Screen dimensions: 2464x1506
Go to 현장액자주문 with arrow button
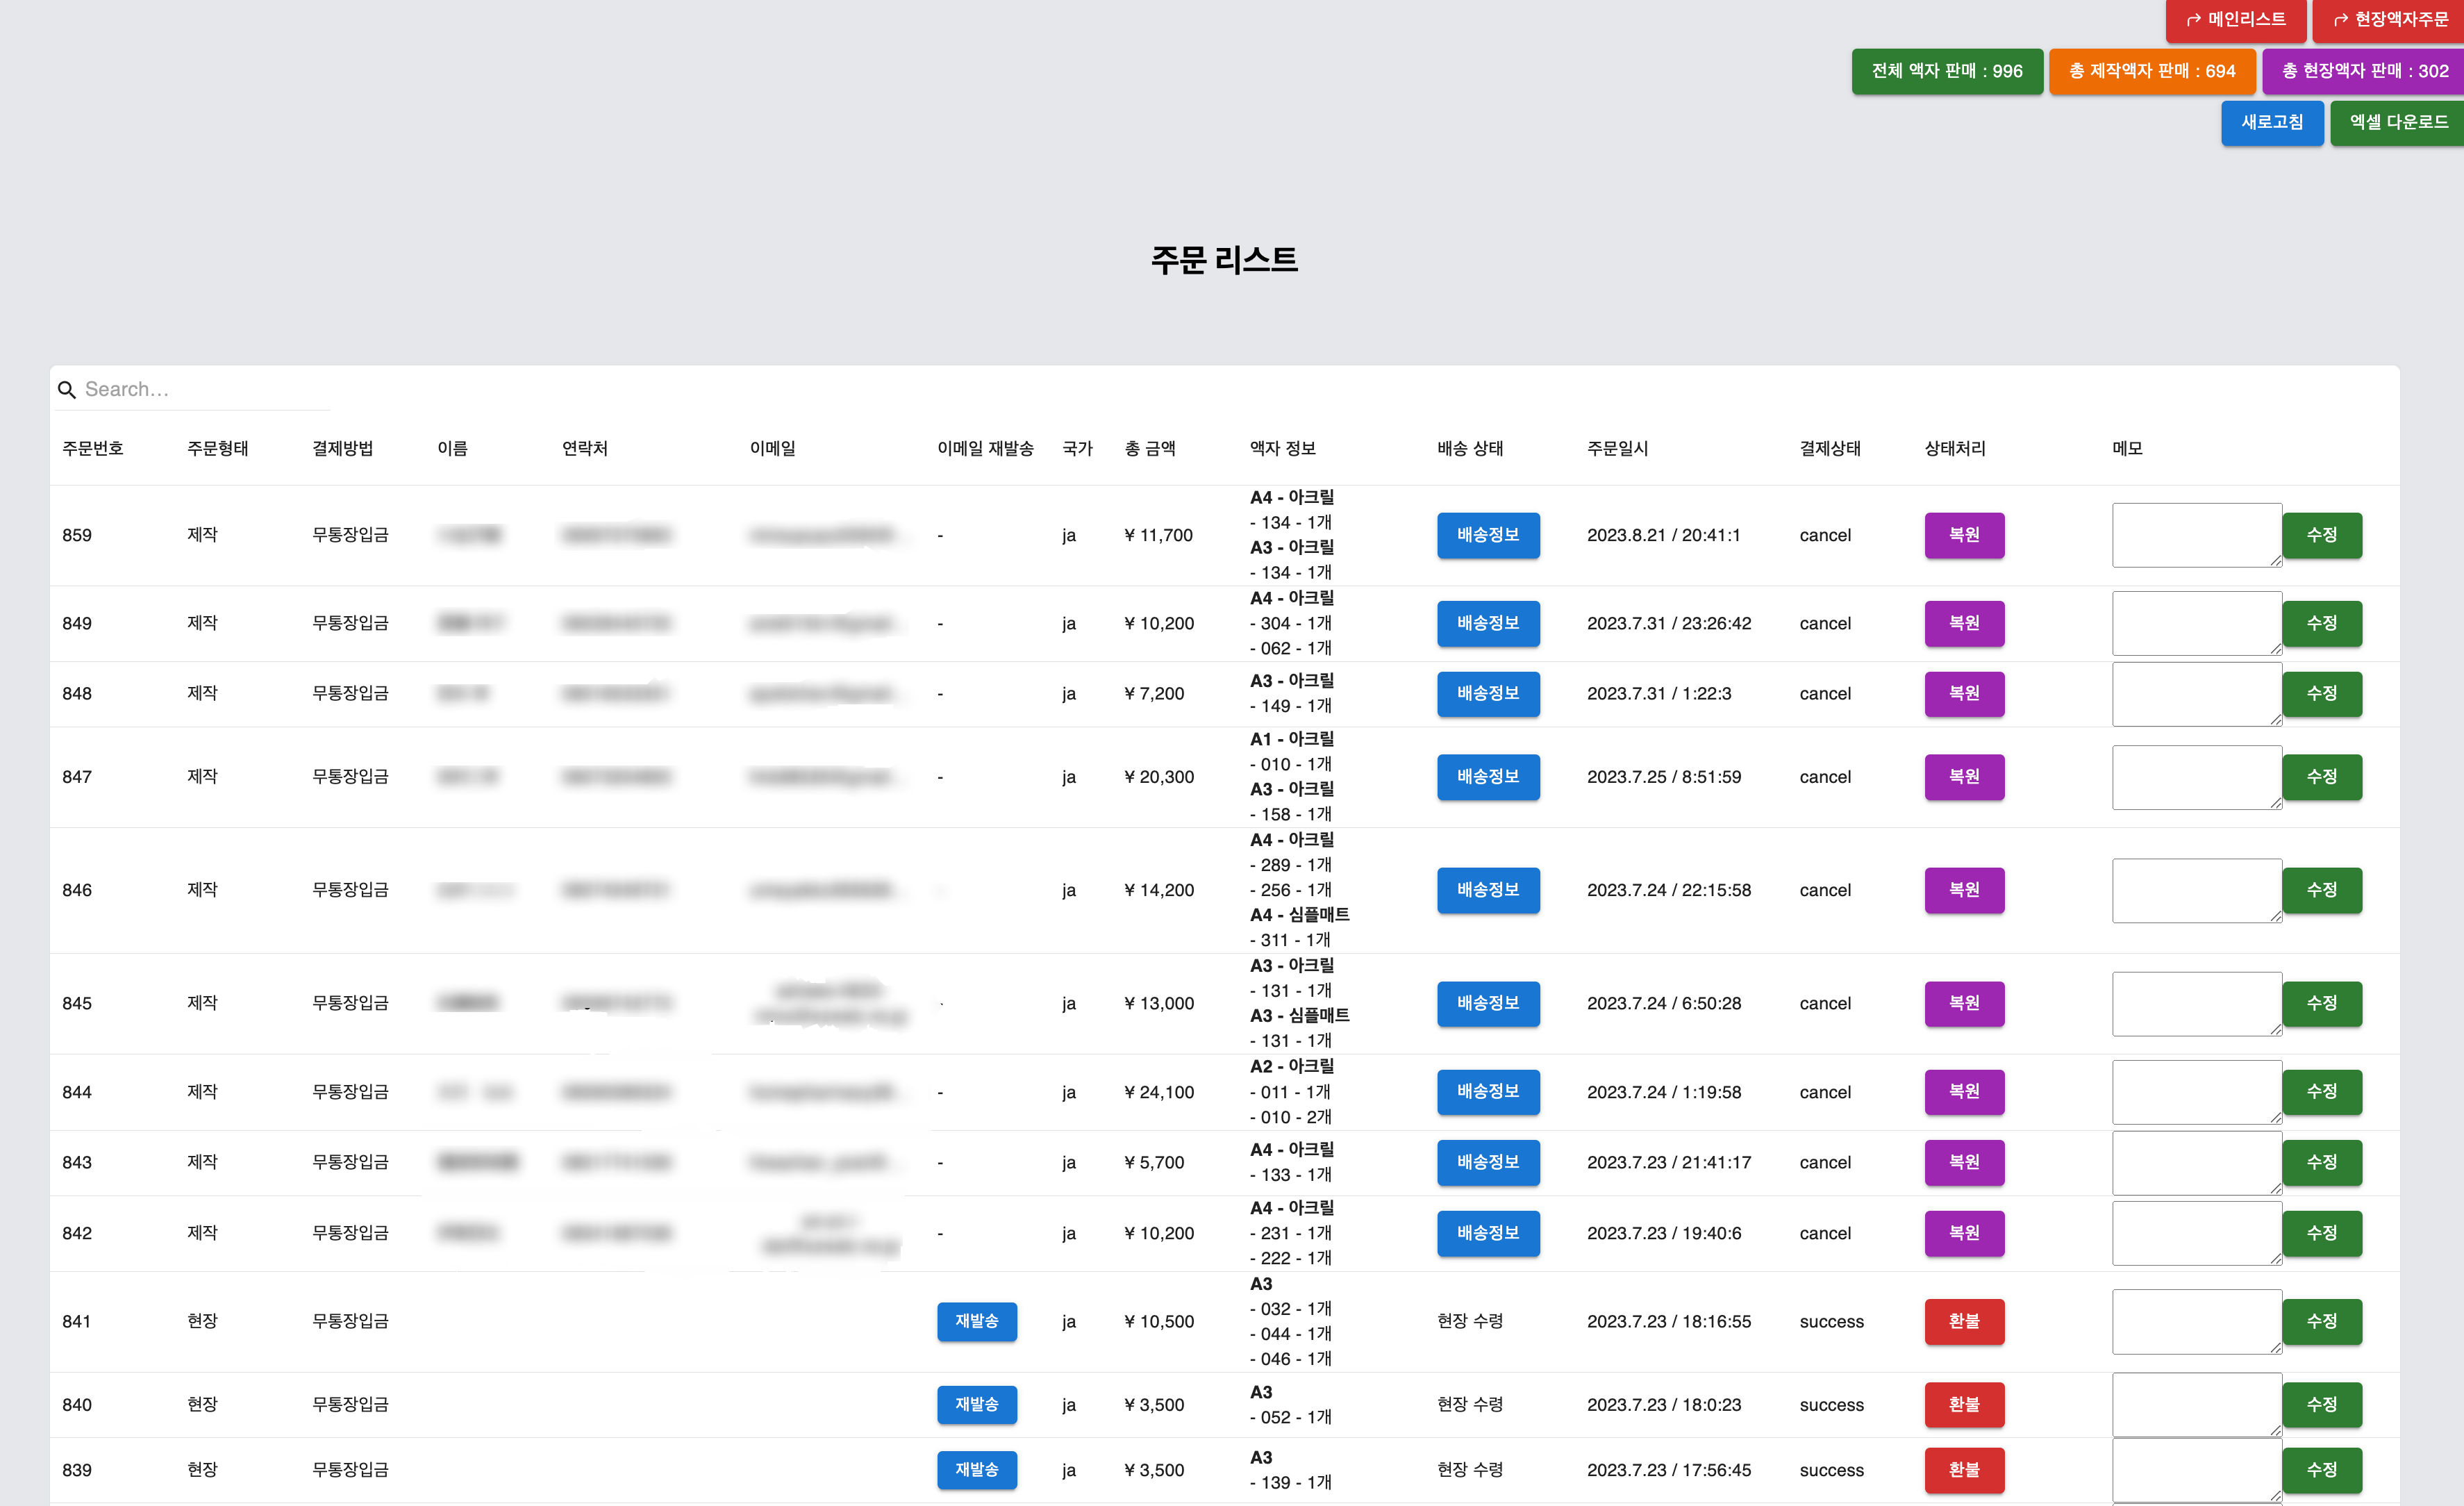pos(2389,20)
